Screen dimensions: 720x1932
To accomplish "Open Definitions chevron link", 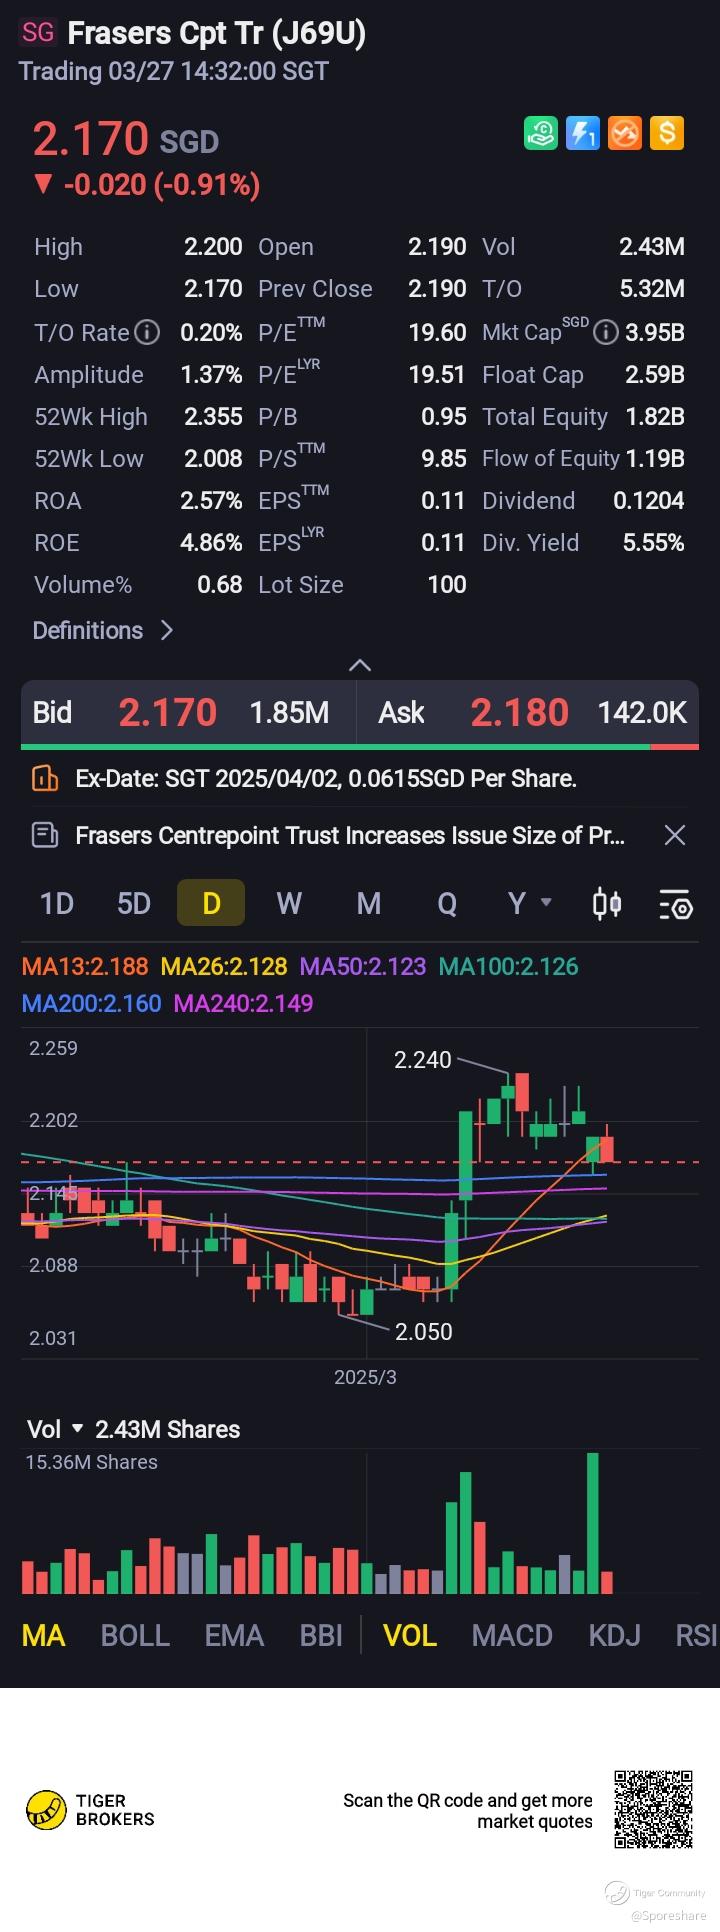I will pyautogui.click(x=103, y=630).
